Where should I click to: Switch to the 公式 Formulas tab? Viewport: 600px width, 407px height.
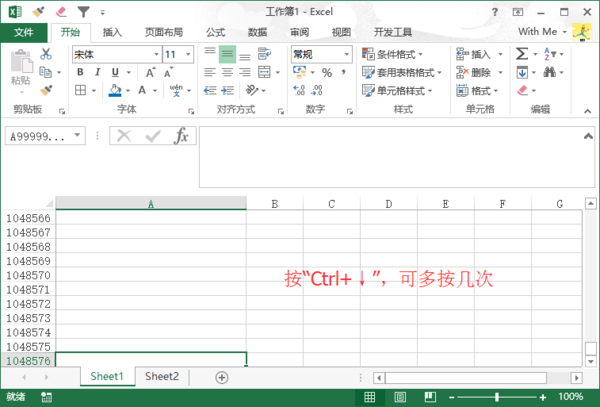pos(215,33)
